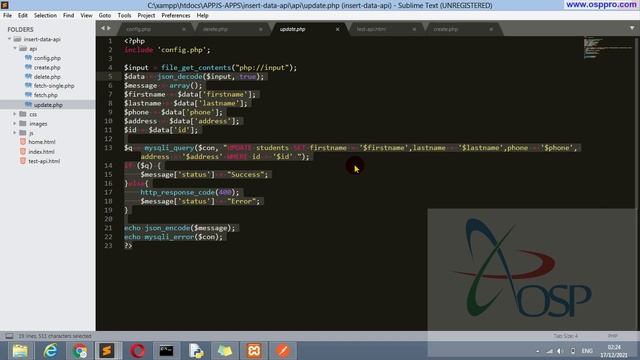This screenshot has width=640, height=360.
Task: Change the Tab Size setting
Action: 566,336
